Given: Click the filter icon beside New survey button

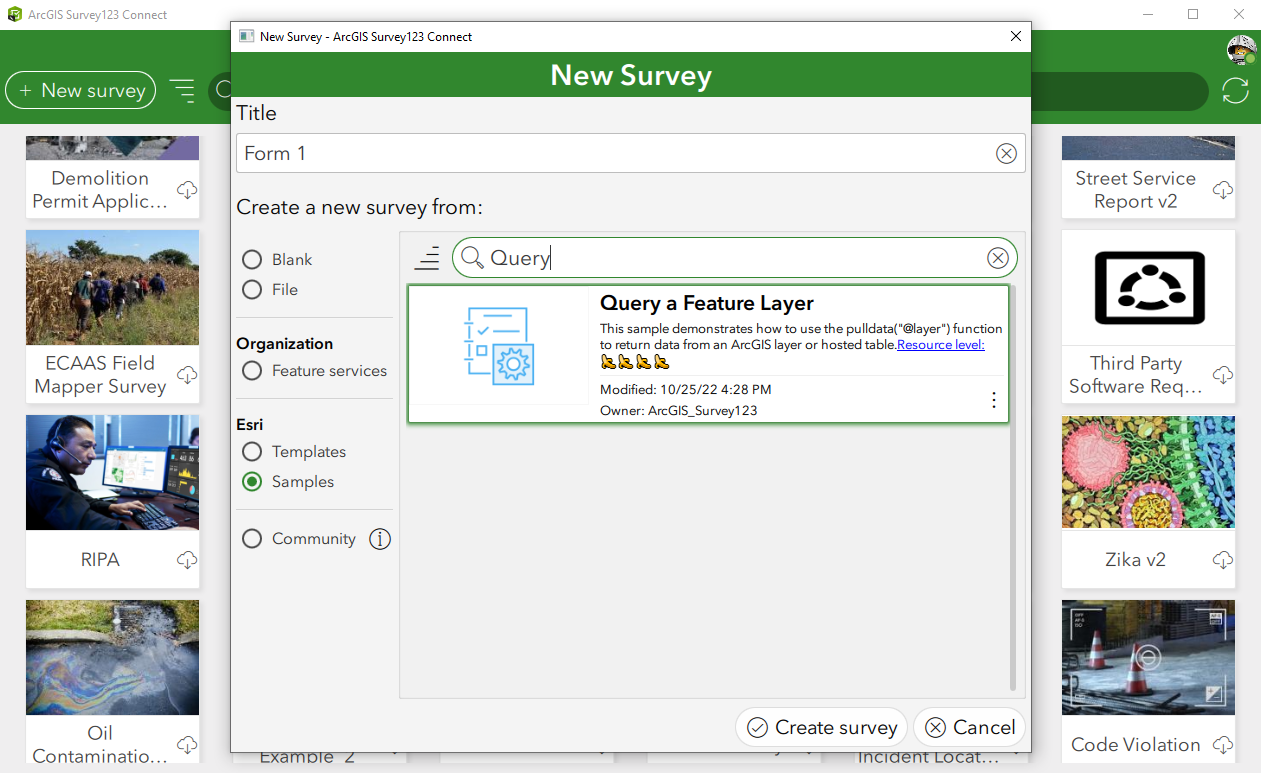Looking at the screenshot, I should point(183,90).
